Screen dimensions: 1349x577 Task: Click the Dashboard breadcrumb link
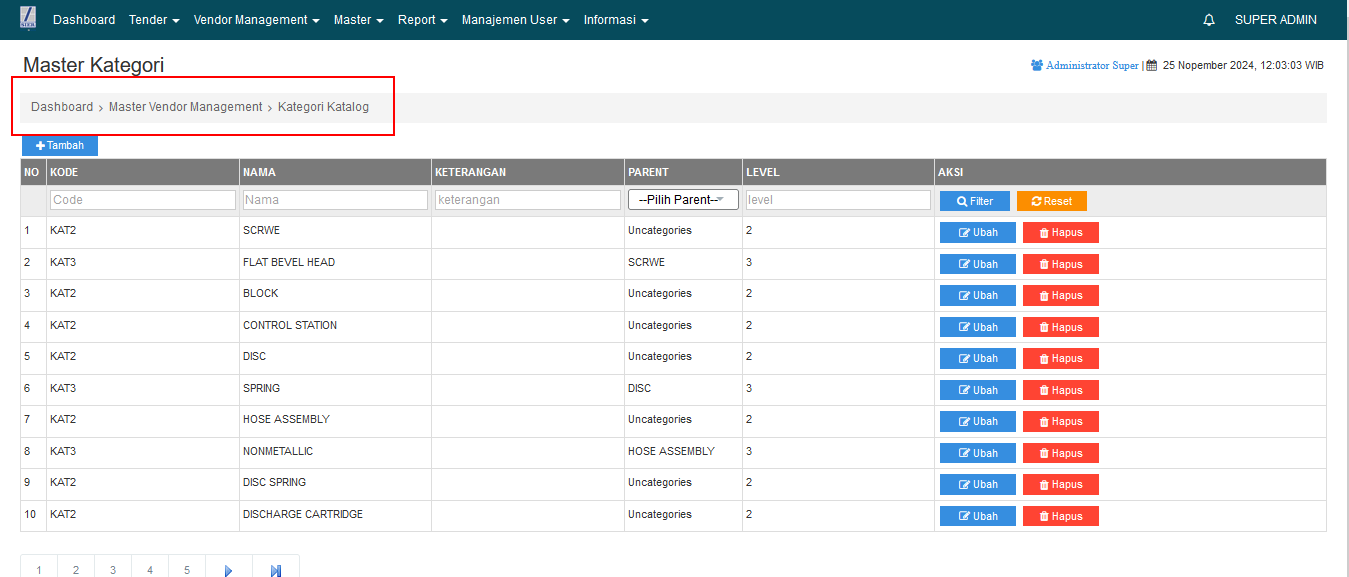click(x=62, y=107)
